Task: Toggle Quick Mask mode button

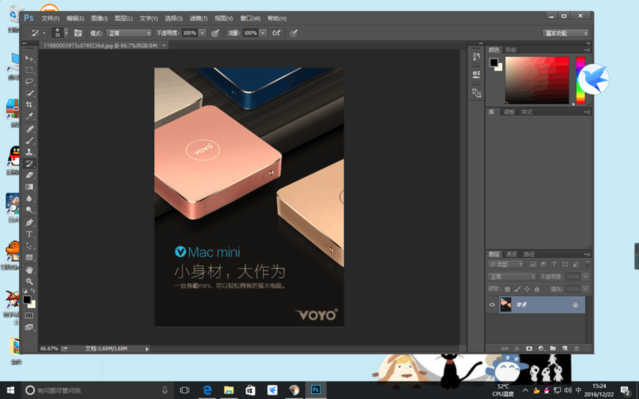Action: [29, 315]
